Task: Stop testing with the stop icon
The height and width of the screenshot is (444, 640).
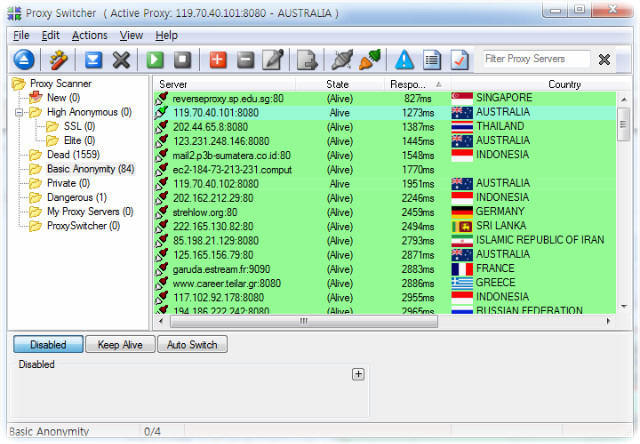Action: pos(182,60)
